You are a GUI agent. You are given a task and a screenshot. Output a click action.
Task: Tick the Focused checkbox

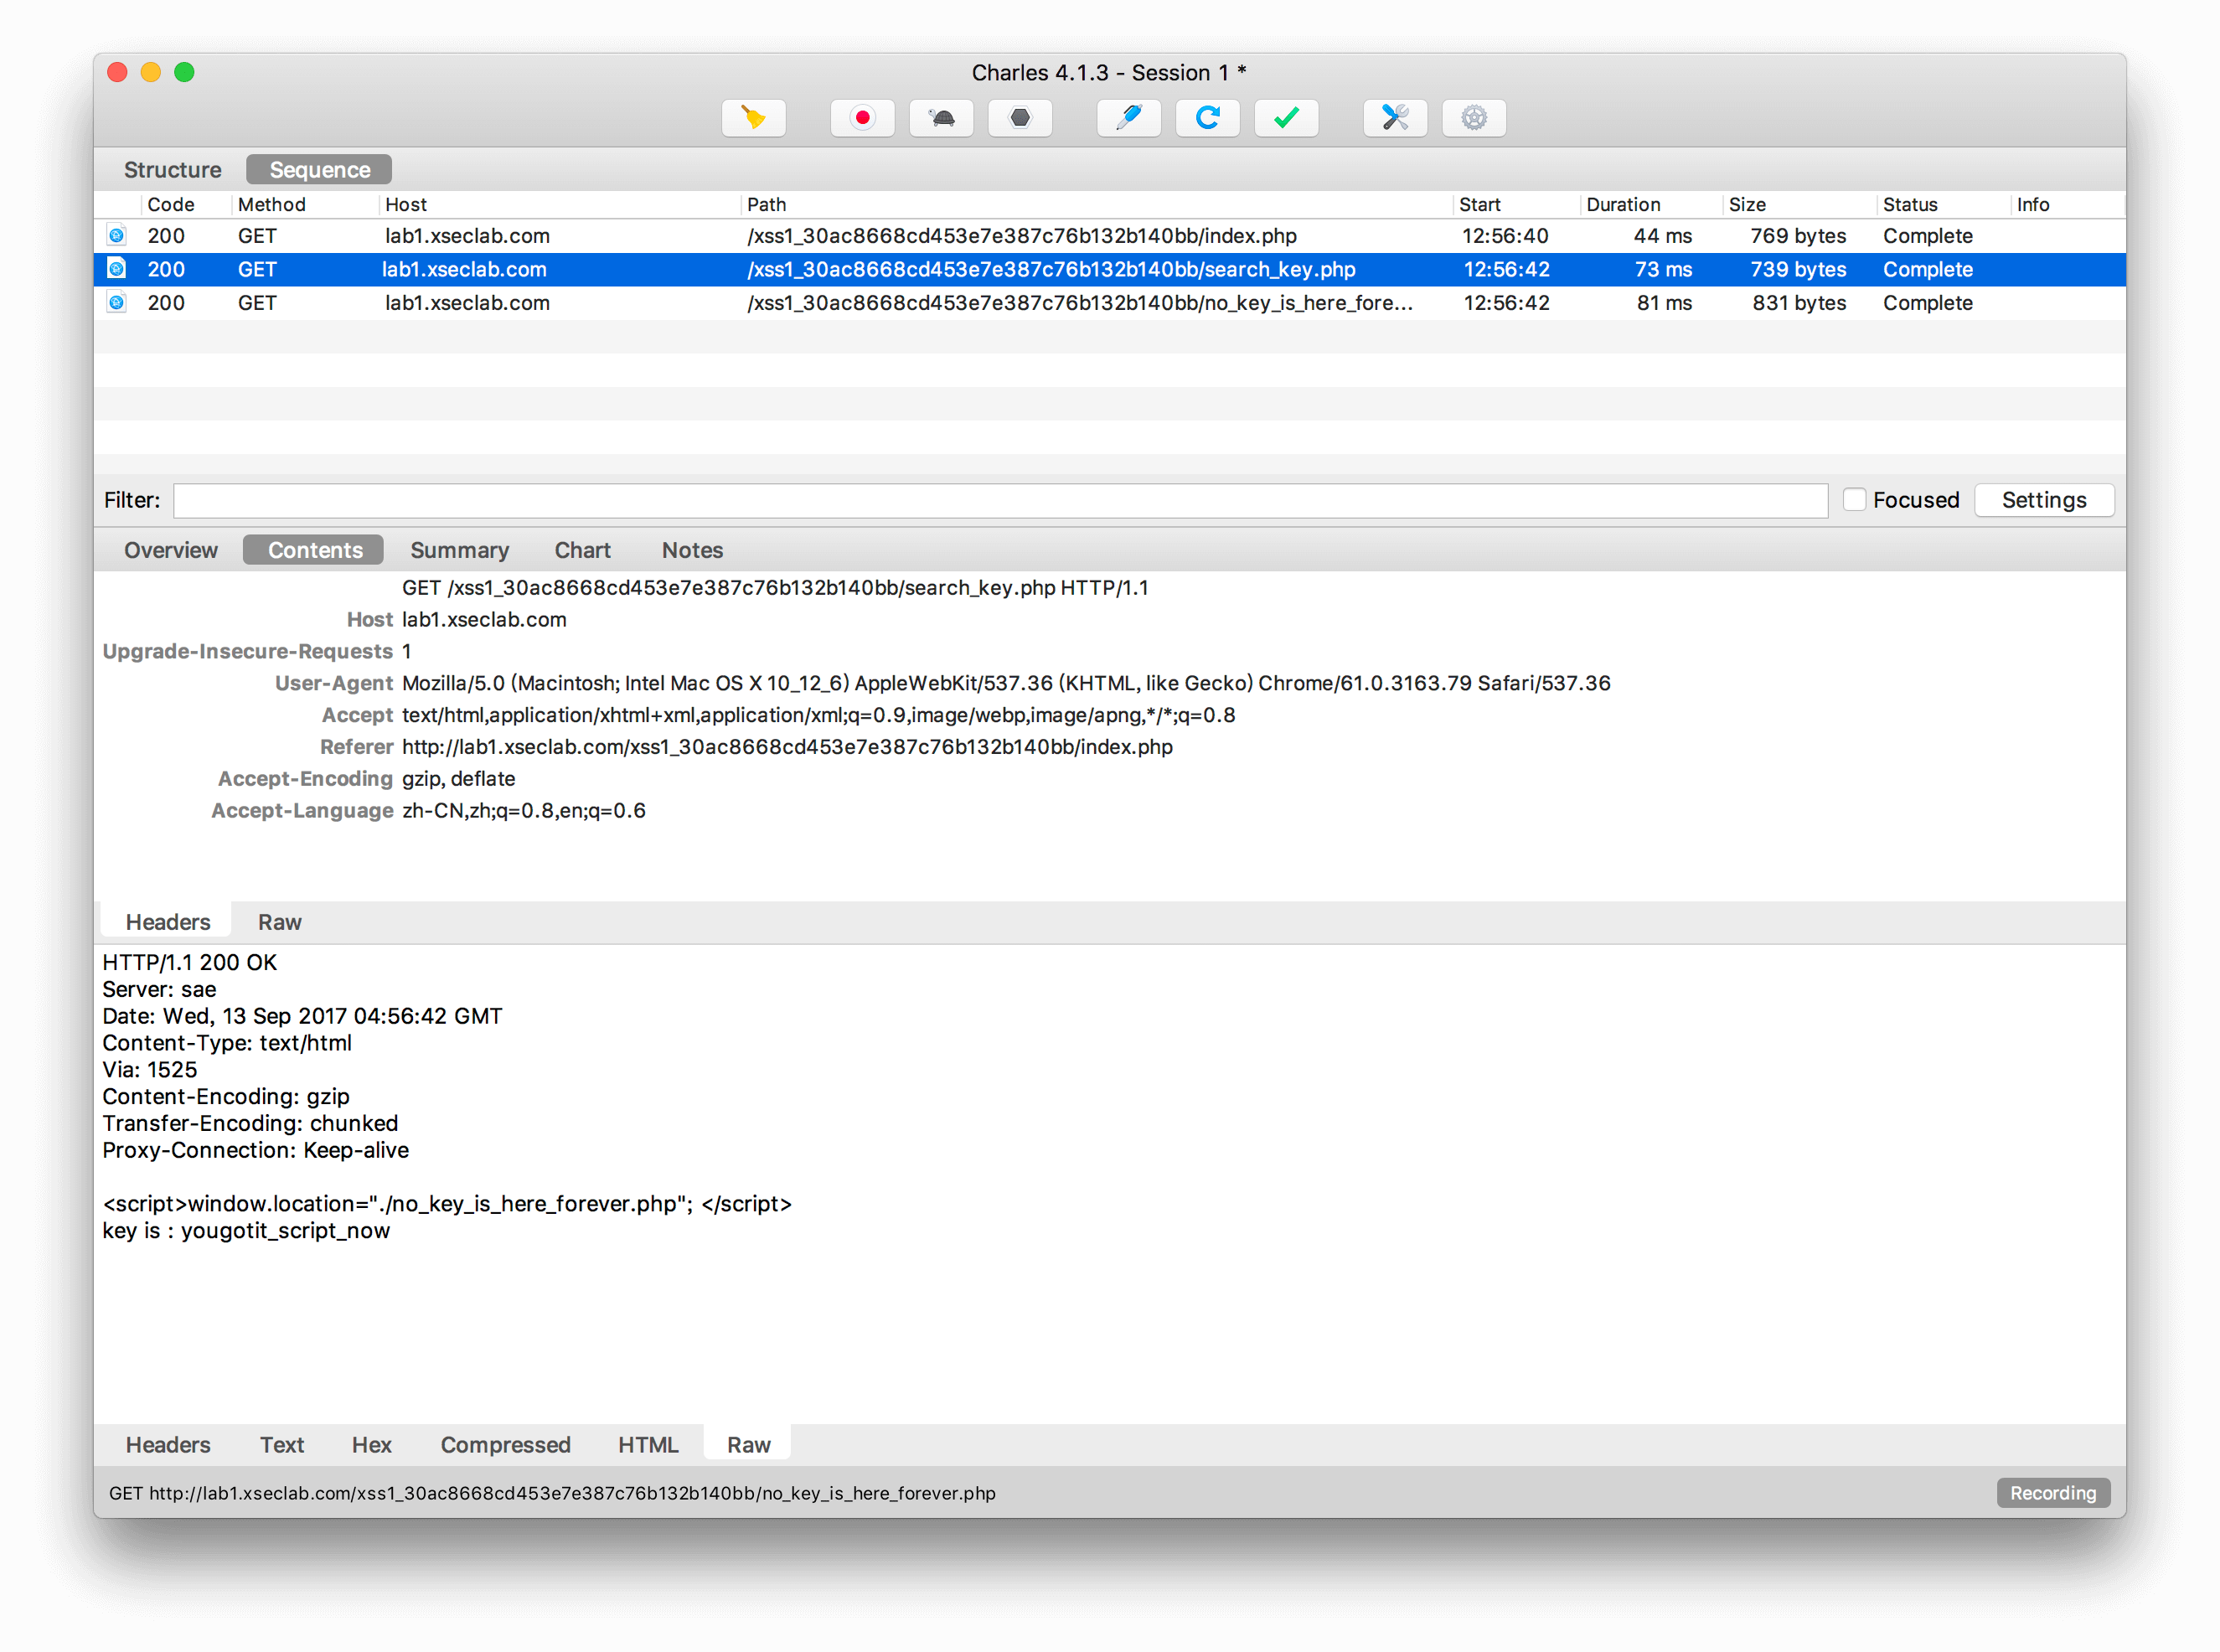(x=1854, y=500)
